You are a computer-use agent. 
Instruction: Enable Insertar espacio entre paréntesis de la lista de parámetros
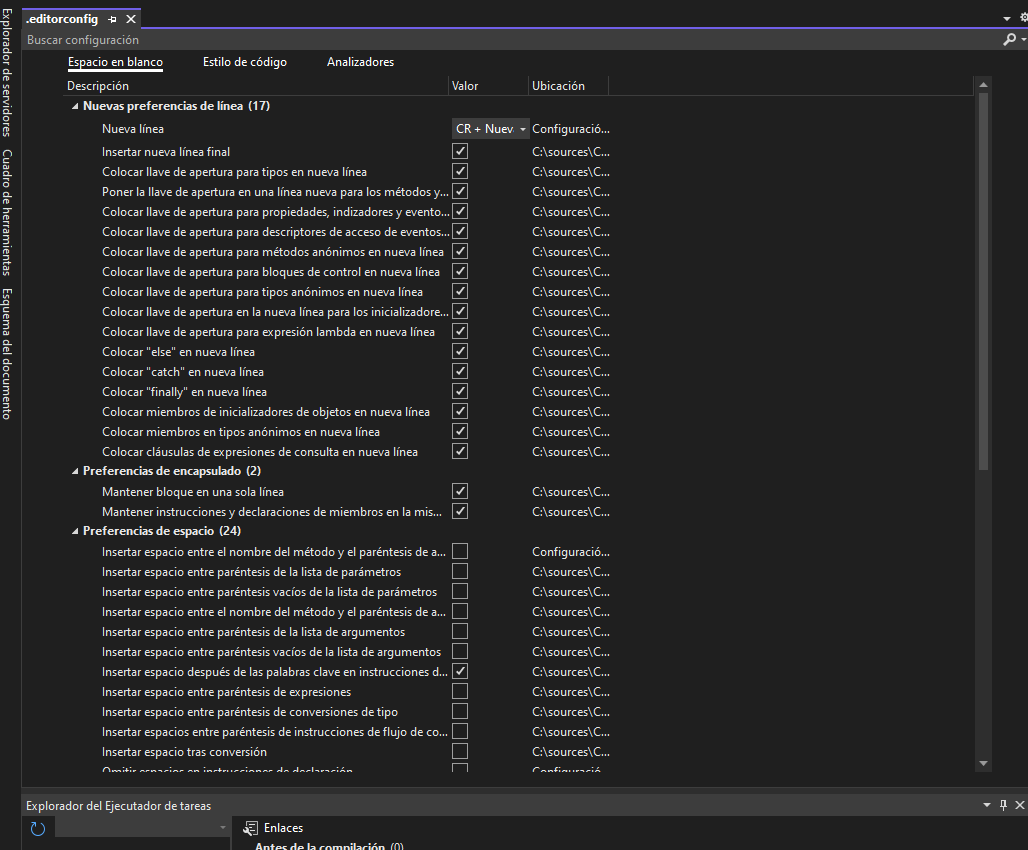click(460, 571)
